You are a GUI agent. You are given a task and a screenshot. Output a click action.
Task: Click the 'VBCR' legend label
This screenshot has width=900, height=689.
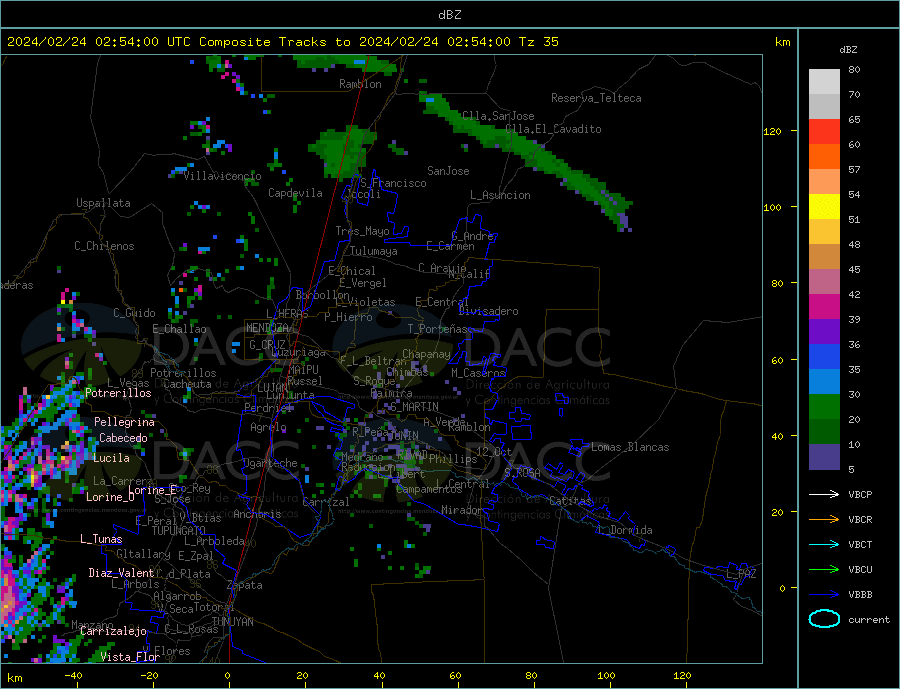tap(860, 520)
